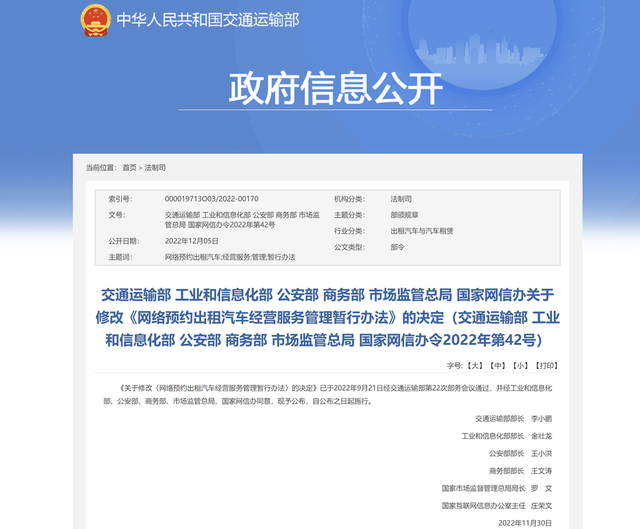Select index number 000019713O03/2022-00170
Image resolution: width=640 pixels, height=529 pixels.
point(211,199)
